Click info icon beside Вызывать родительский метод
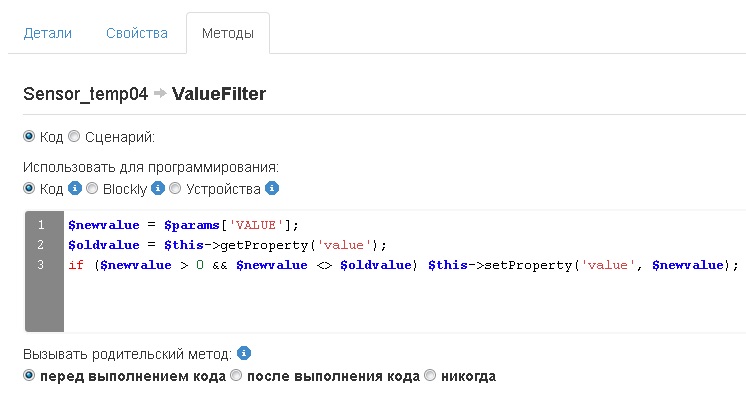The image size is (746, 396). pyautogui.click(x=244, y=354)
